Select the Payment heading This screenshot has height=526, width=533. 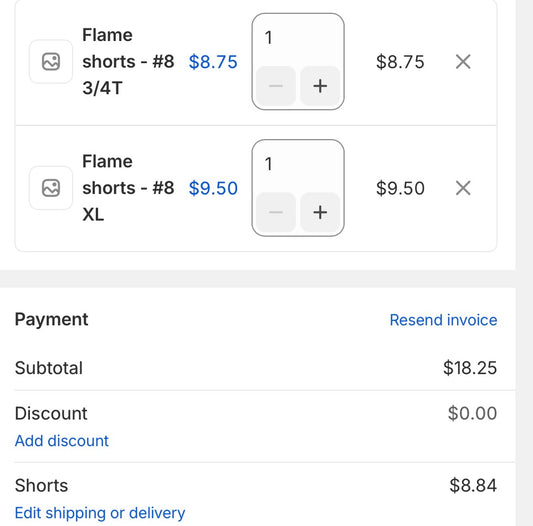coord(51,320)
